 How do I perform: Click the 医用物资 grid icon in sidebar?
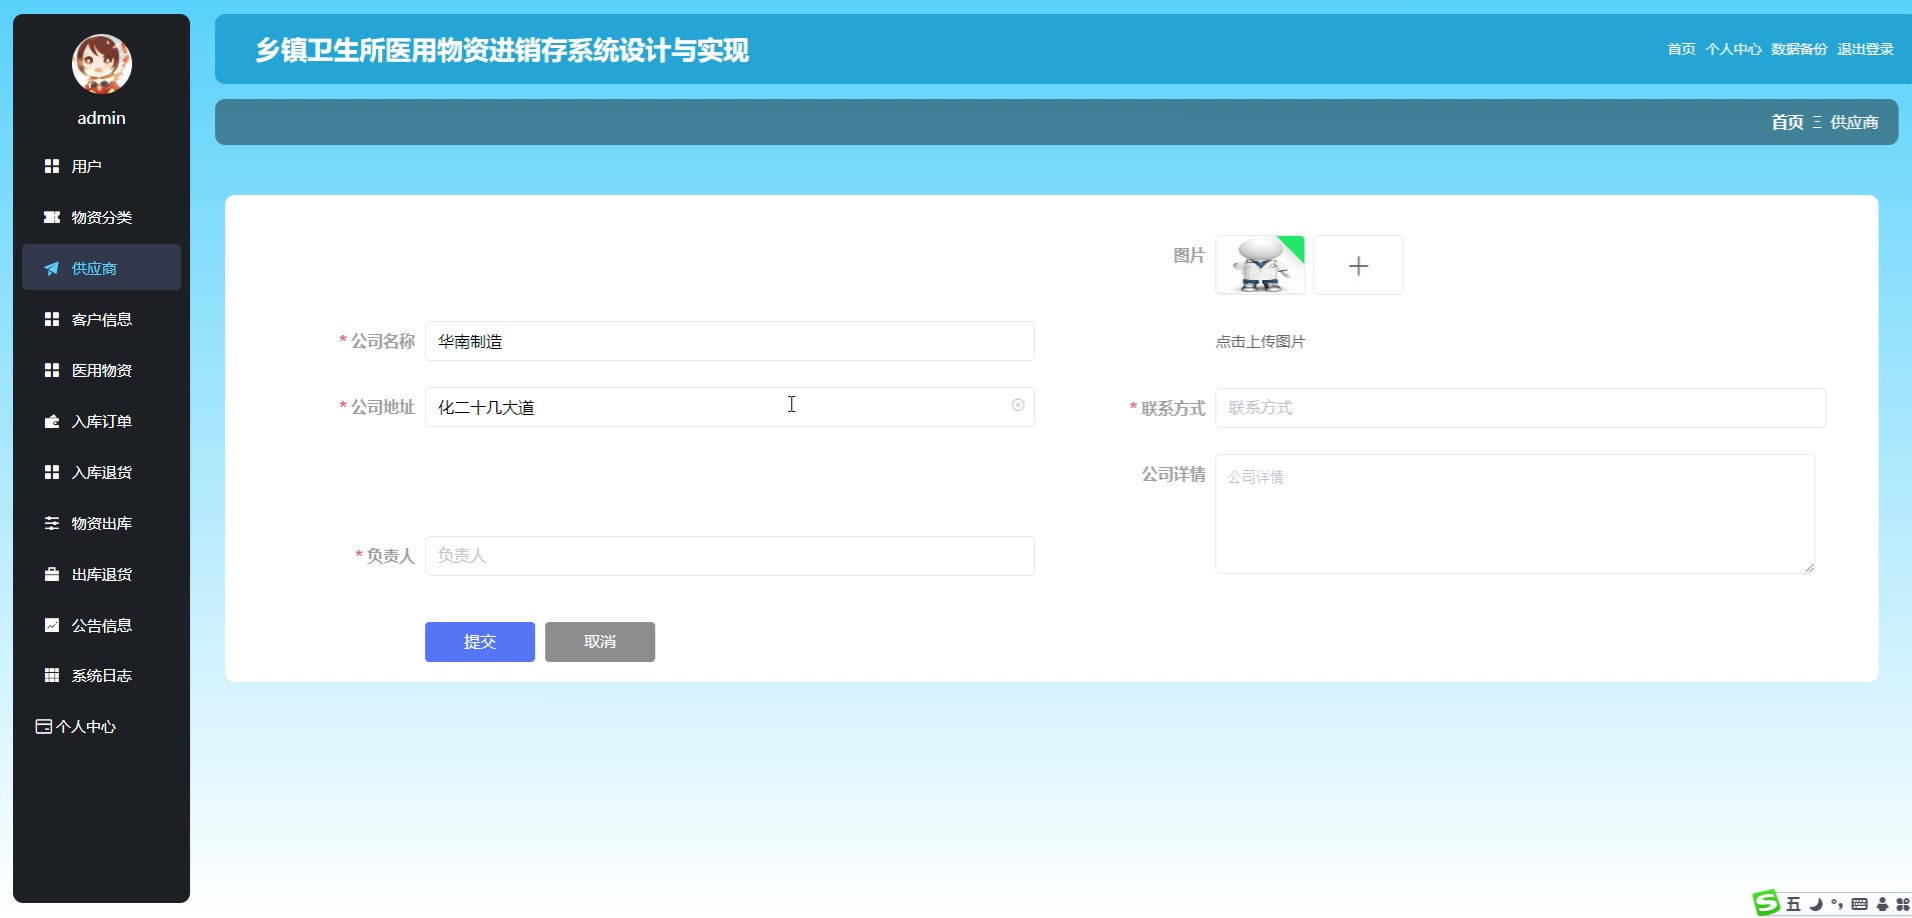pos(52,370)
